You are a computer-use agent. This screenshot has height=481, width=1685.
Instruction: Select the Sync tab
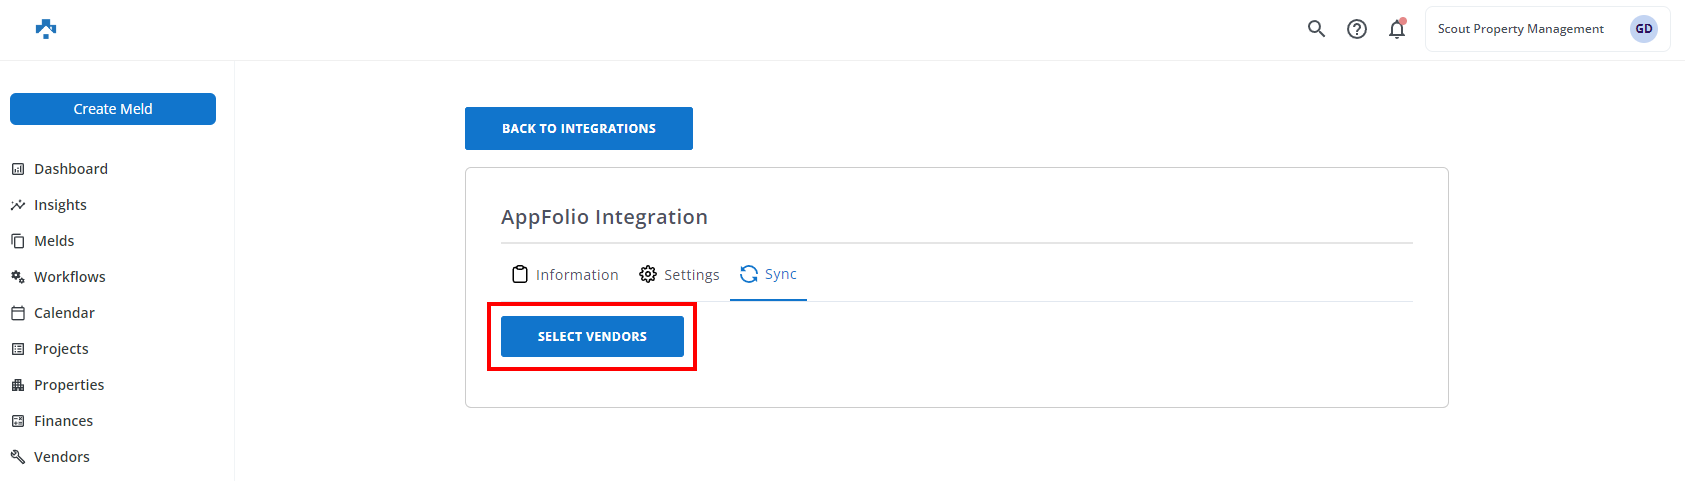[768, 274]
